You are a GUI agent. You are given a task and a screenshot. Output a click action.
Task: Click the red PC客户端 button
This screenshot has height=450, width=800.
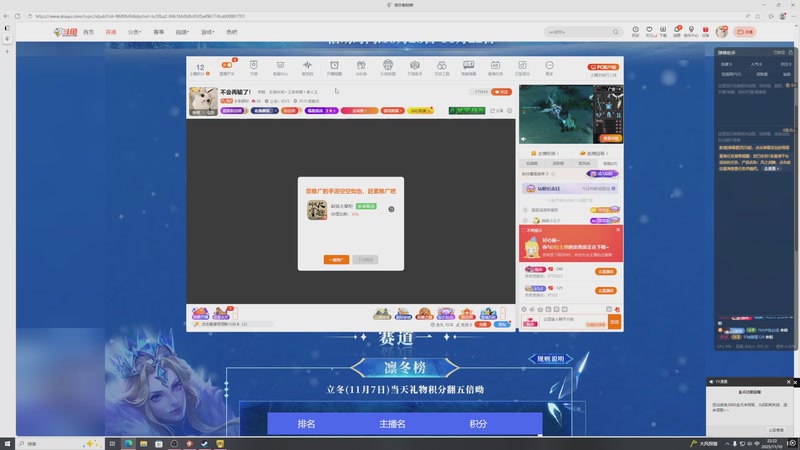(603, 67)
